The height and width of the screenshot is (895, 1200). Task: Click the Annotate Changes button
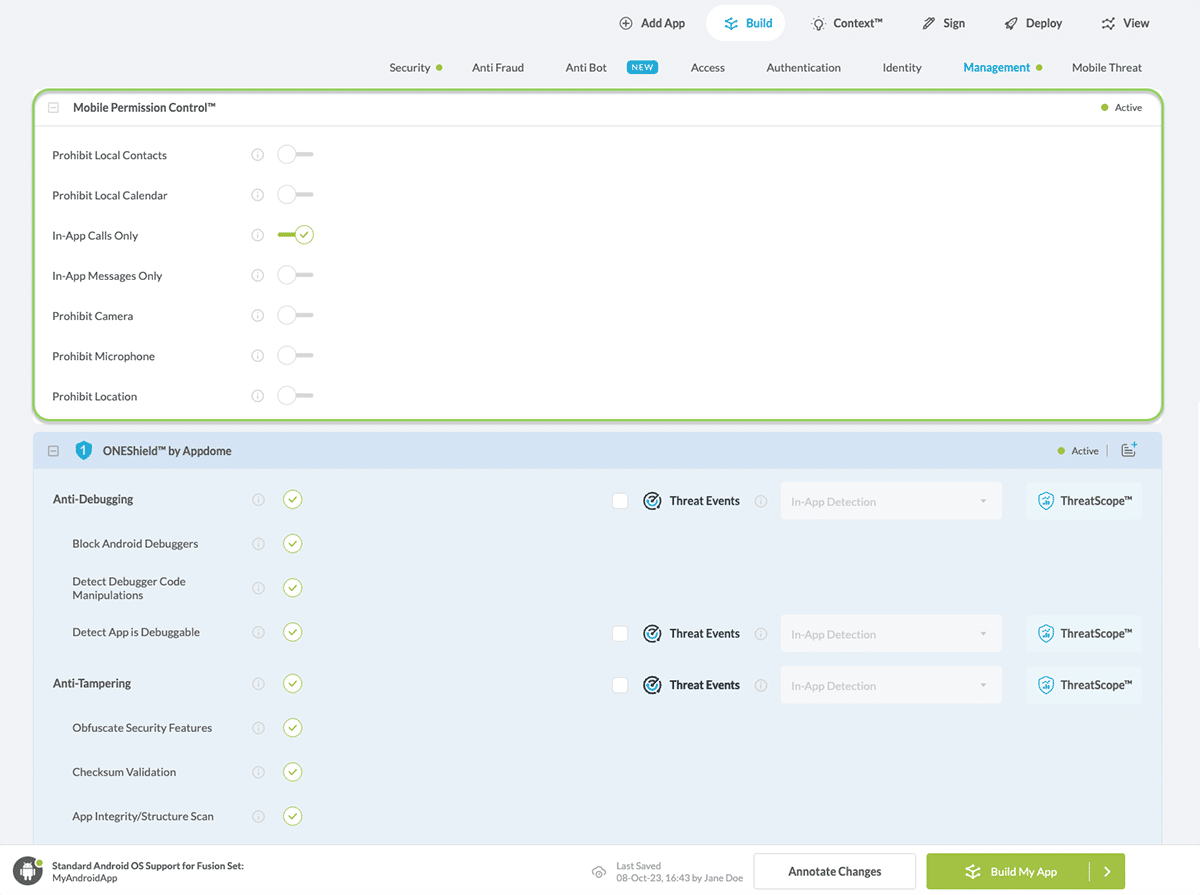[834, 871]
